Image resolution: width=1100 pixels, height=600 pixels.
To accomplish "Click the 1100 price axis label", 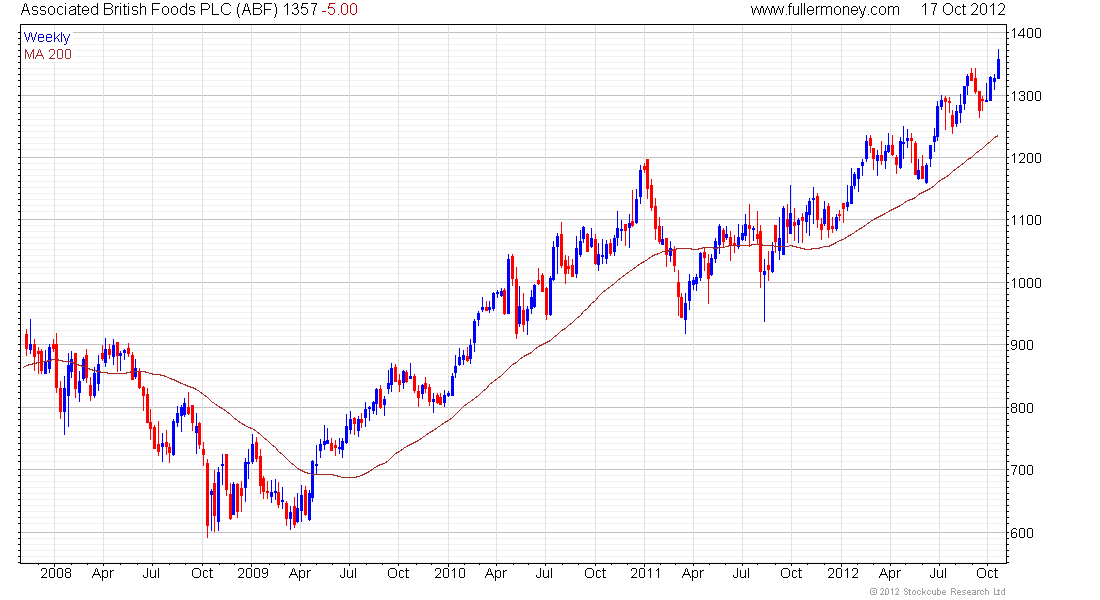I will [1026, 220].
